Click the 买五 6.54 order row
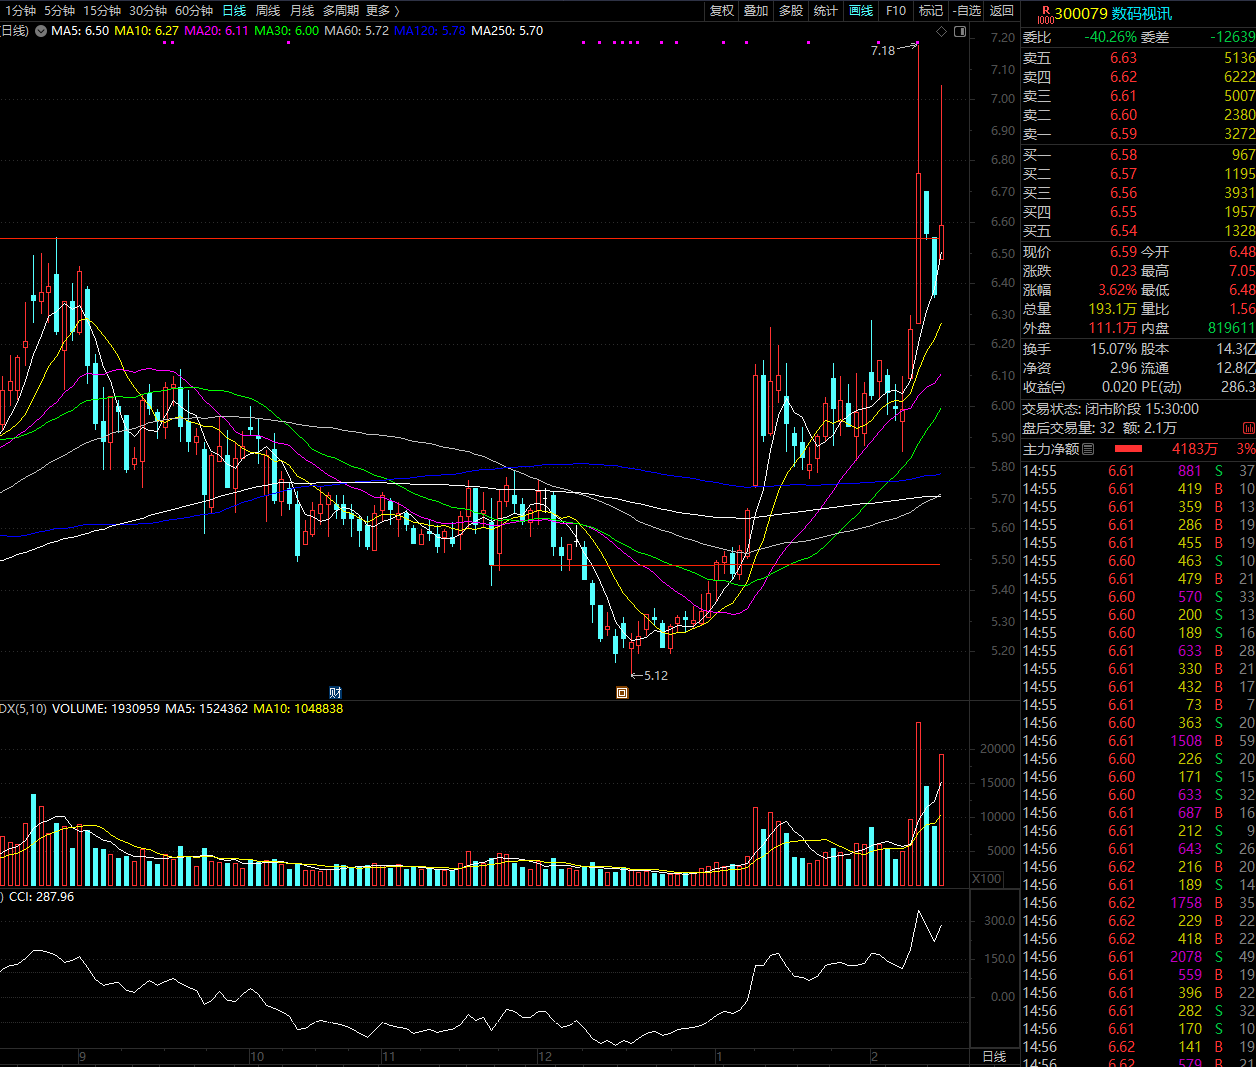1256x1067 pixels. pos(1138,231)
